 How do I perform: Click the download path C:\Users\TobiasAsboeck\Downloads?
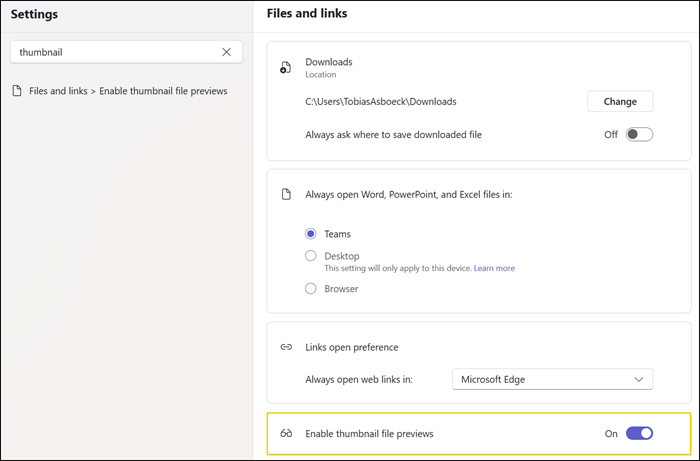click(x=381, y=102)
